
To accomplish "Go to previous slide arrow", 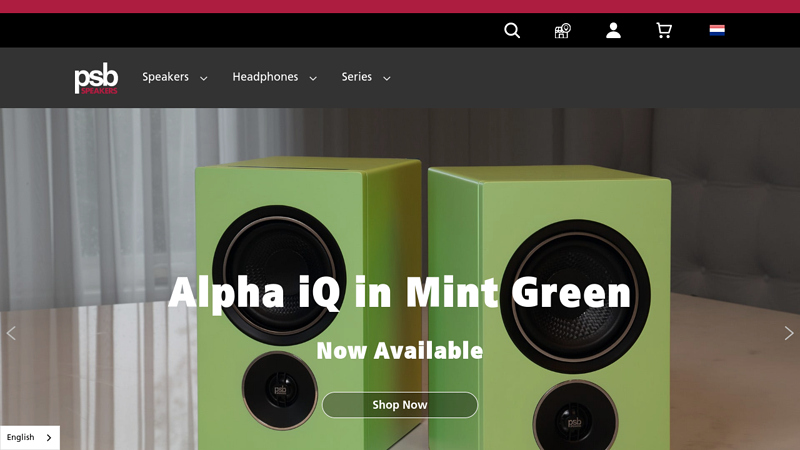I will tap(11, 333).
